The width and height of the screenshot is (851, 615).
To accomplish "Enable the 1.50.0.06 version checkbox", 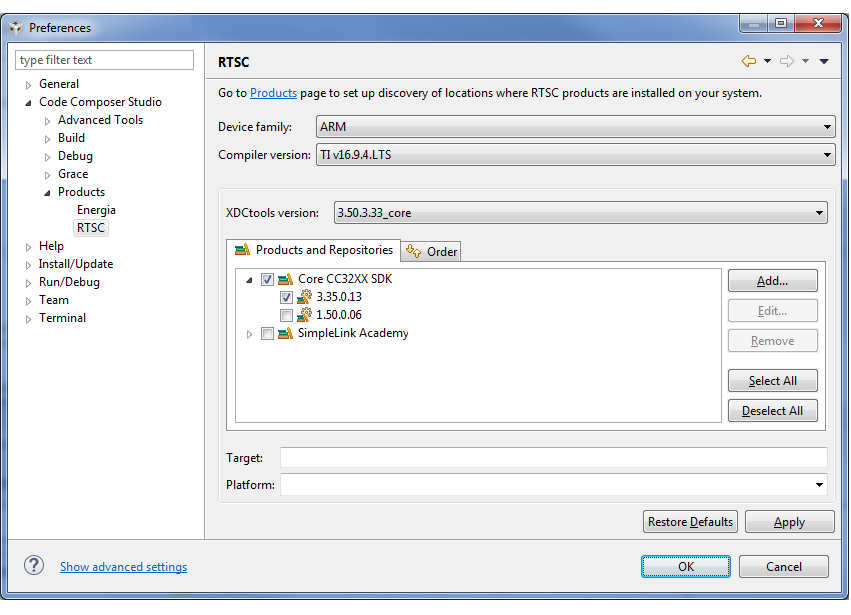I will 286,315.
